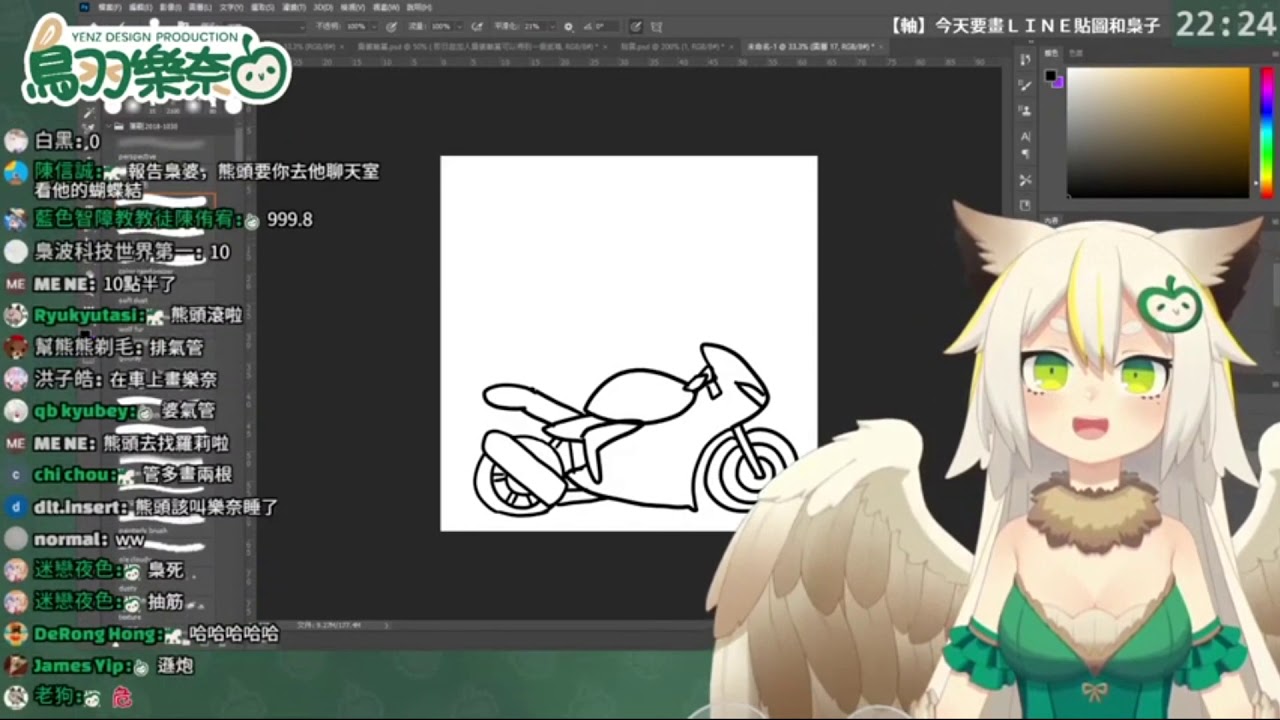The height and width of the screenshot is (720, 1280).
Task: Open the History panel icon
Action: [x=1025, y=59]
